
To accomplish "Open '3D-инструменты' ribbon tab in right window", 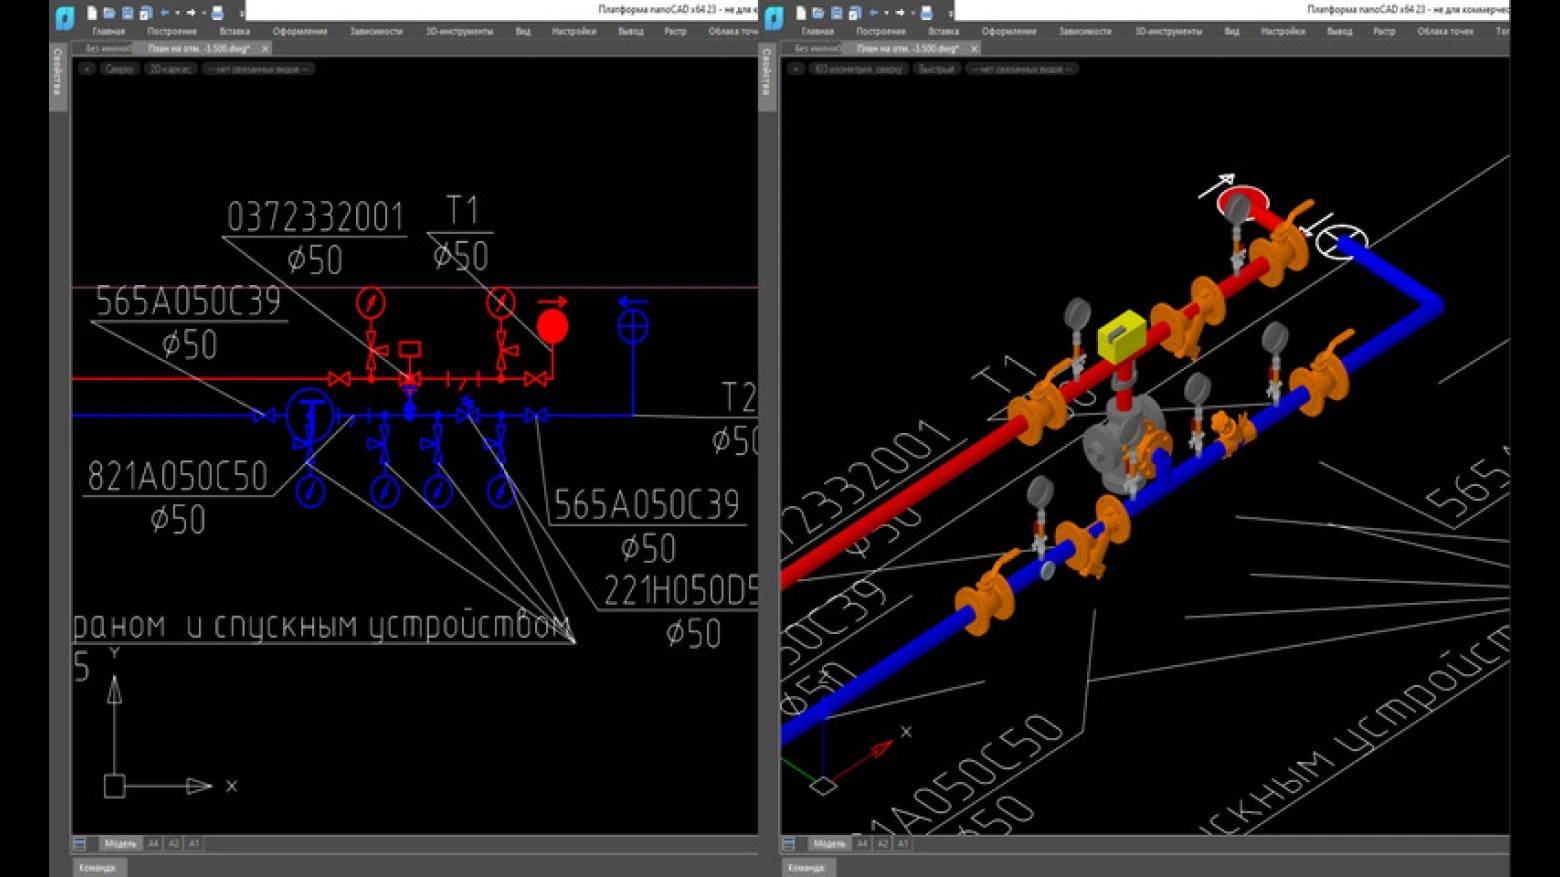I will click(x=1168, y=32).
